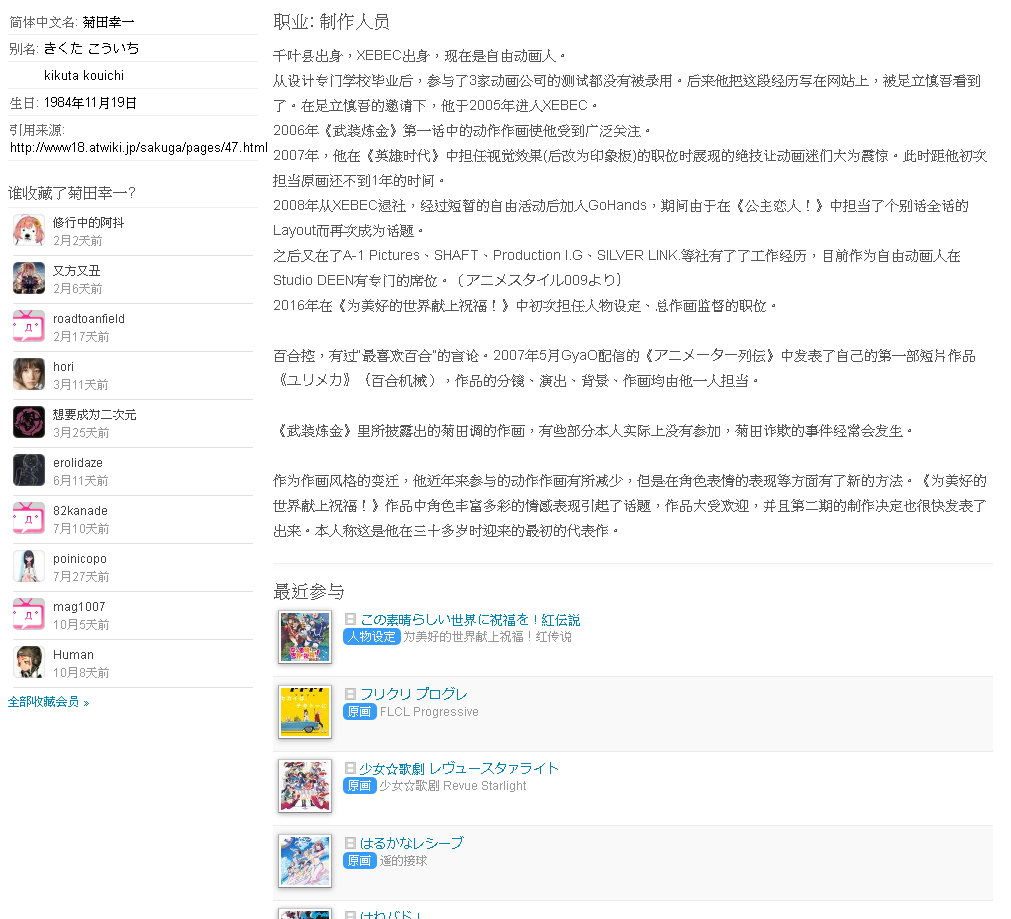
Task: Open the atwiki sakuga source URL
Action: point(138,148)
